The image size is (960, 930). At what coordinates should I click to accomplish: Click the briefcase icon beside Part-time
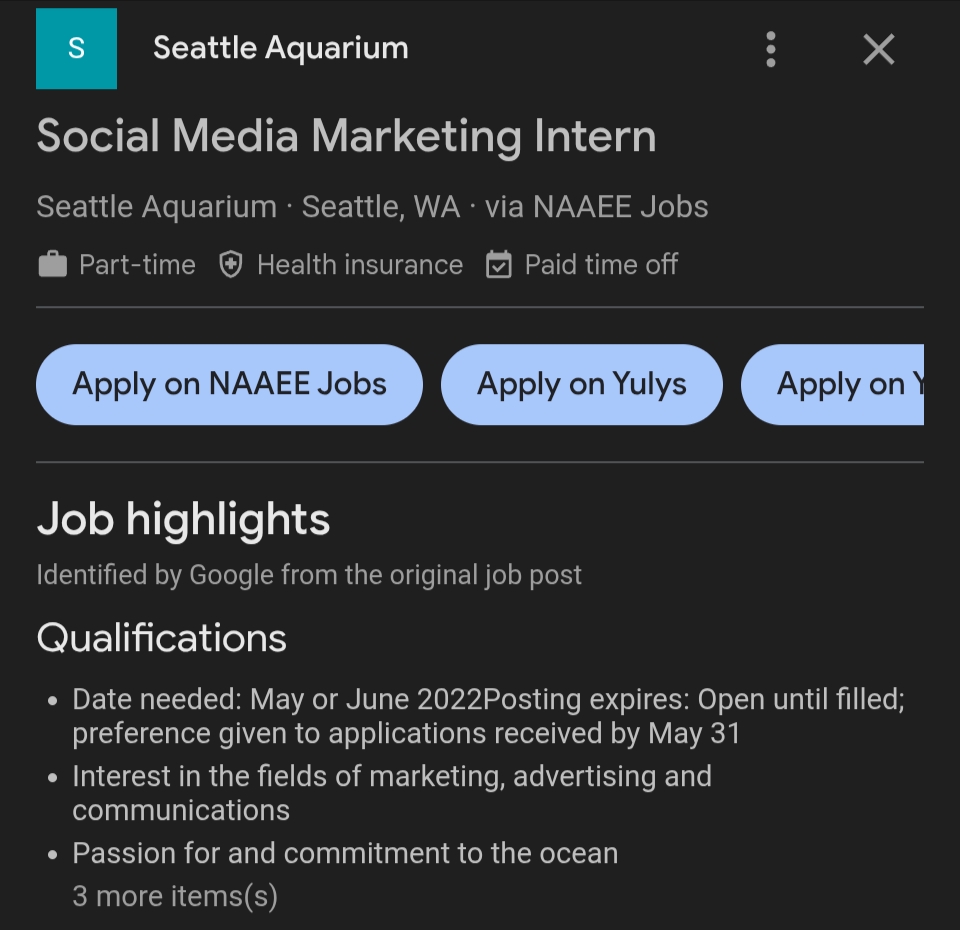[x=52, y=265]
